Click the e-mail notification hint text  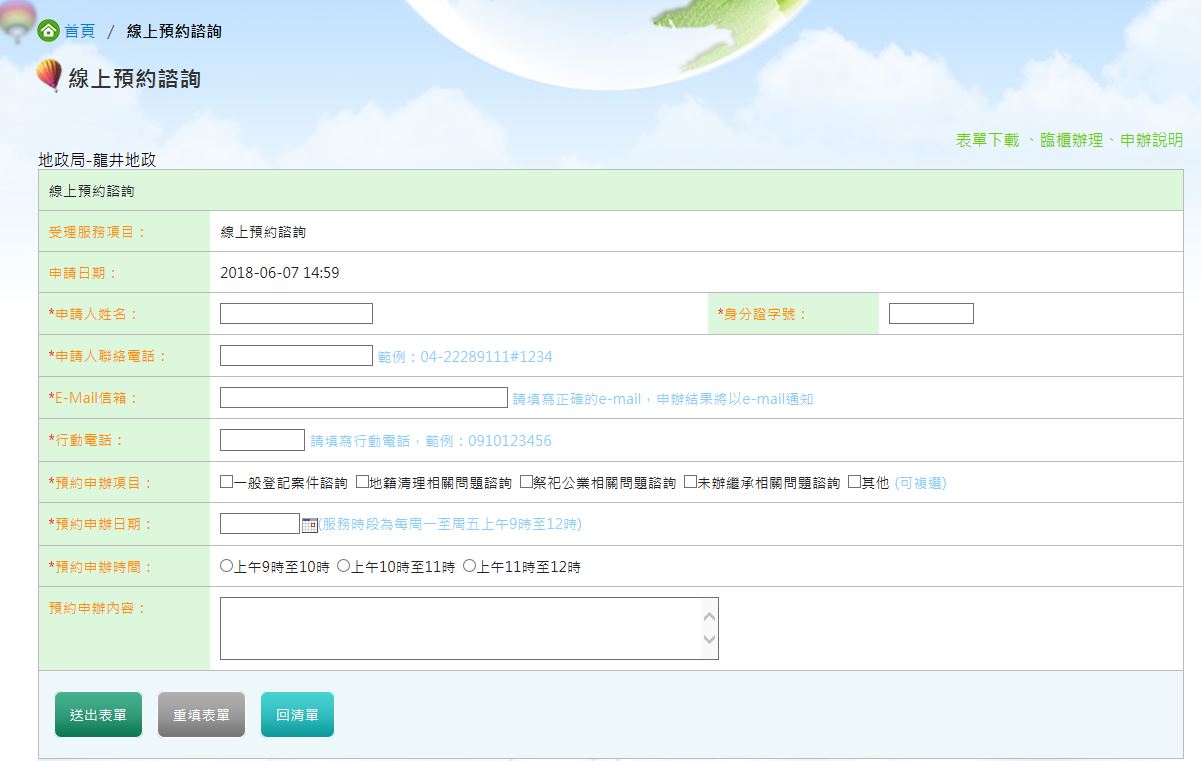663,399
